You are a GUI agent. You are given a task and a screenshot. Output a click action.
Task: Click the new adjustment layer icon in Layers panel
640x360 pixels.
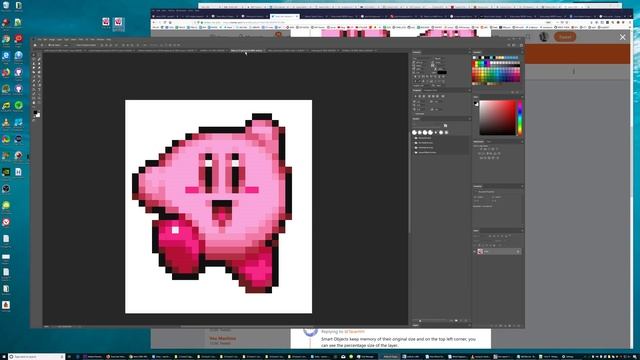pos(505,326)
